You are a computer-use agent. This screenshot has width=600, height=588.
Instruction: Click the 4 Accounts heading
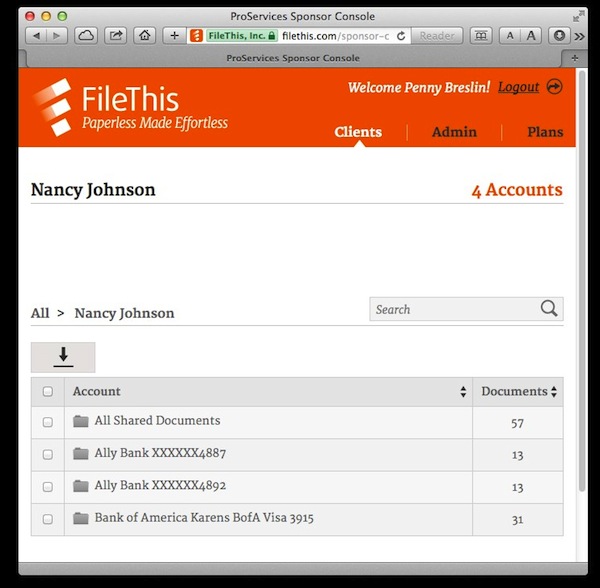[517, 190]
